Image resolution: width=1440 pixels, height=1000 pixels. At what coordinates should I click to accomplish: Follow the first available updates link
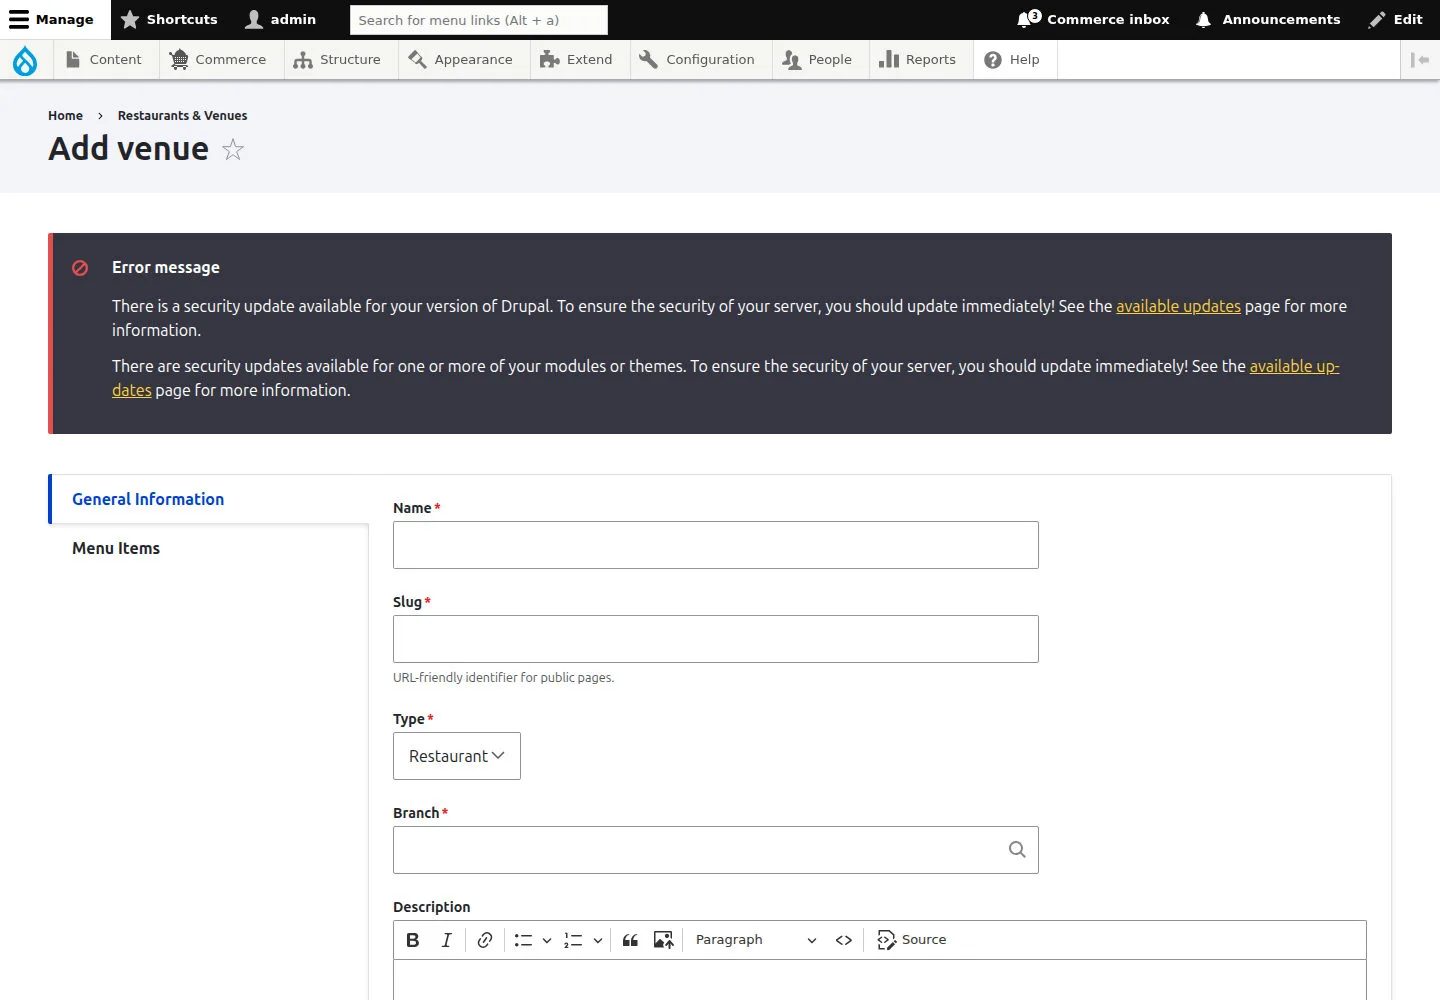(x=1178, y=306)
